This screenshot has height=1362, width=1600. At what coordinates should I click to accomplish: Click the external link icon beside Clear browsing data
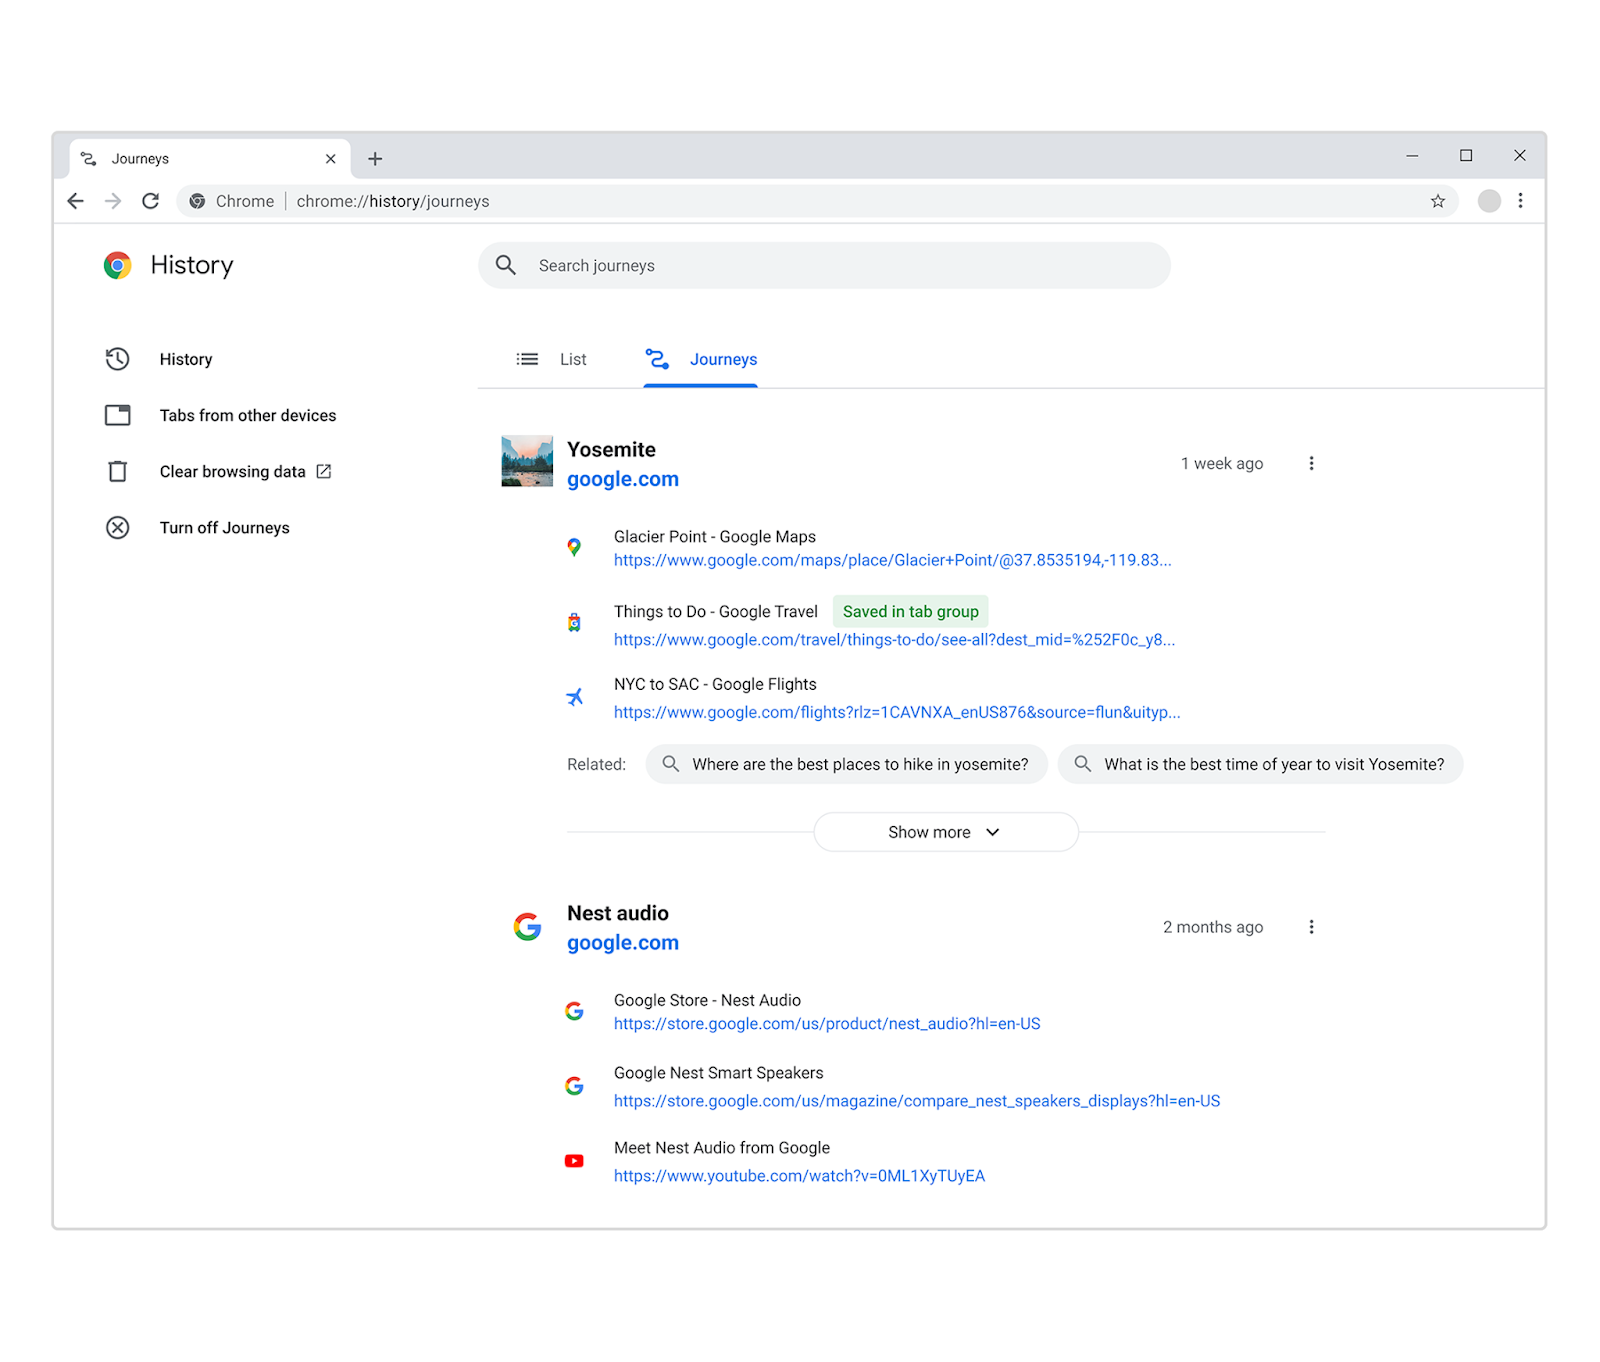pos(324,471)
